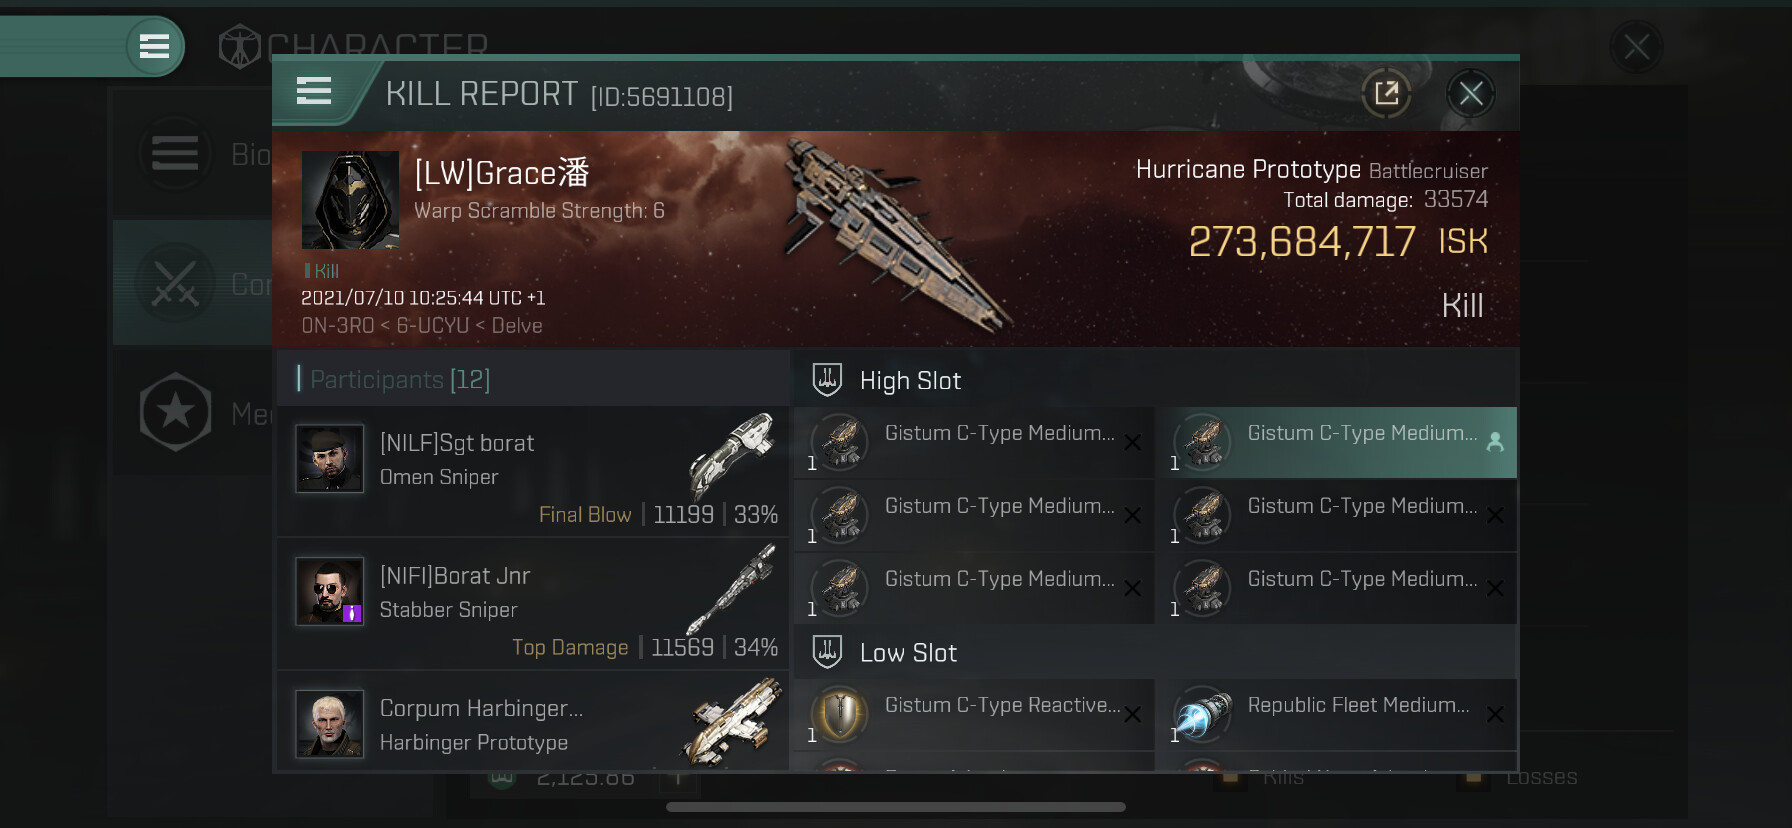Click victim Grace's portrait
The height and width of the screenshot is (828, 1792).
coord(350,200)
